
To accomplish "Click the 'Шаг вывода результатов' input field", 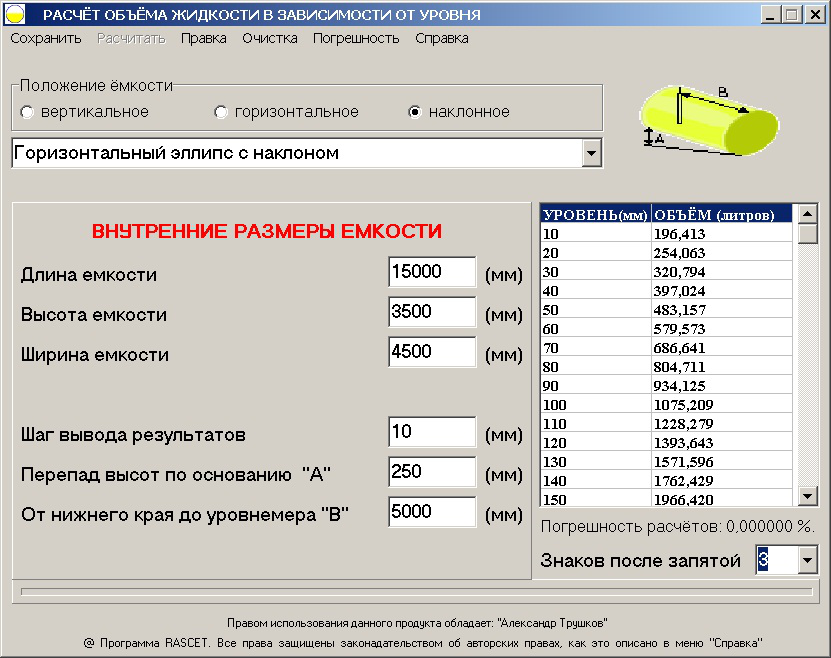I will coord(432,431).
